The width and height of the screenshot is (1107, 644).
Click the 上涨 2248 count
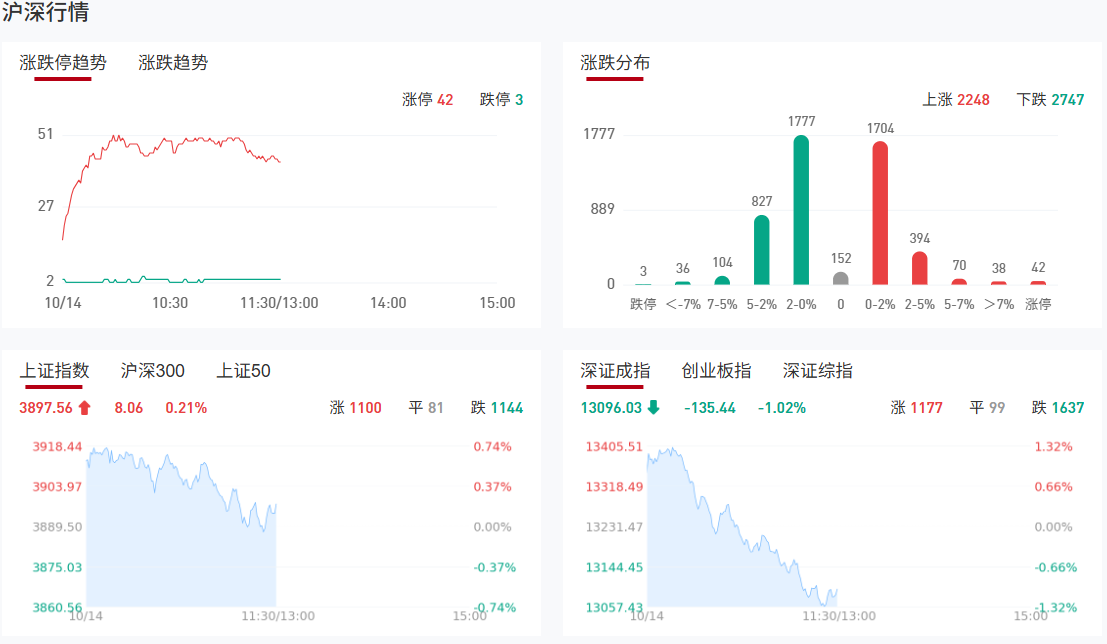click(x=956, y=100)
